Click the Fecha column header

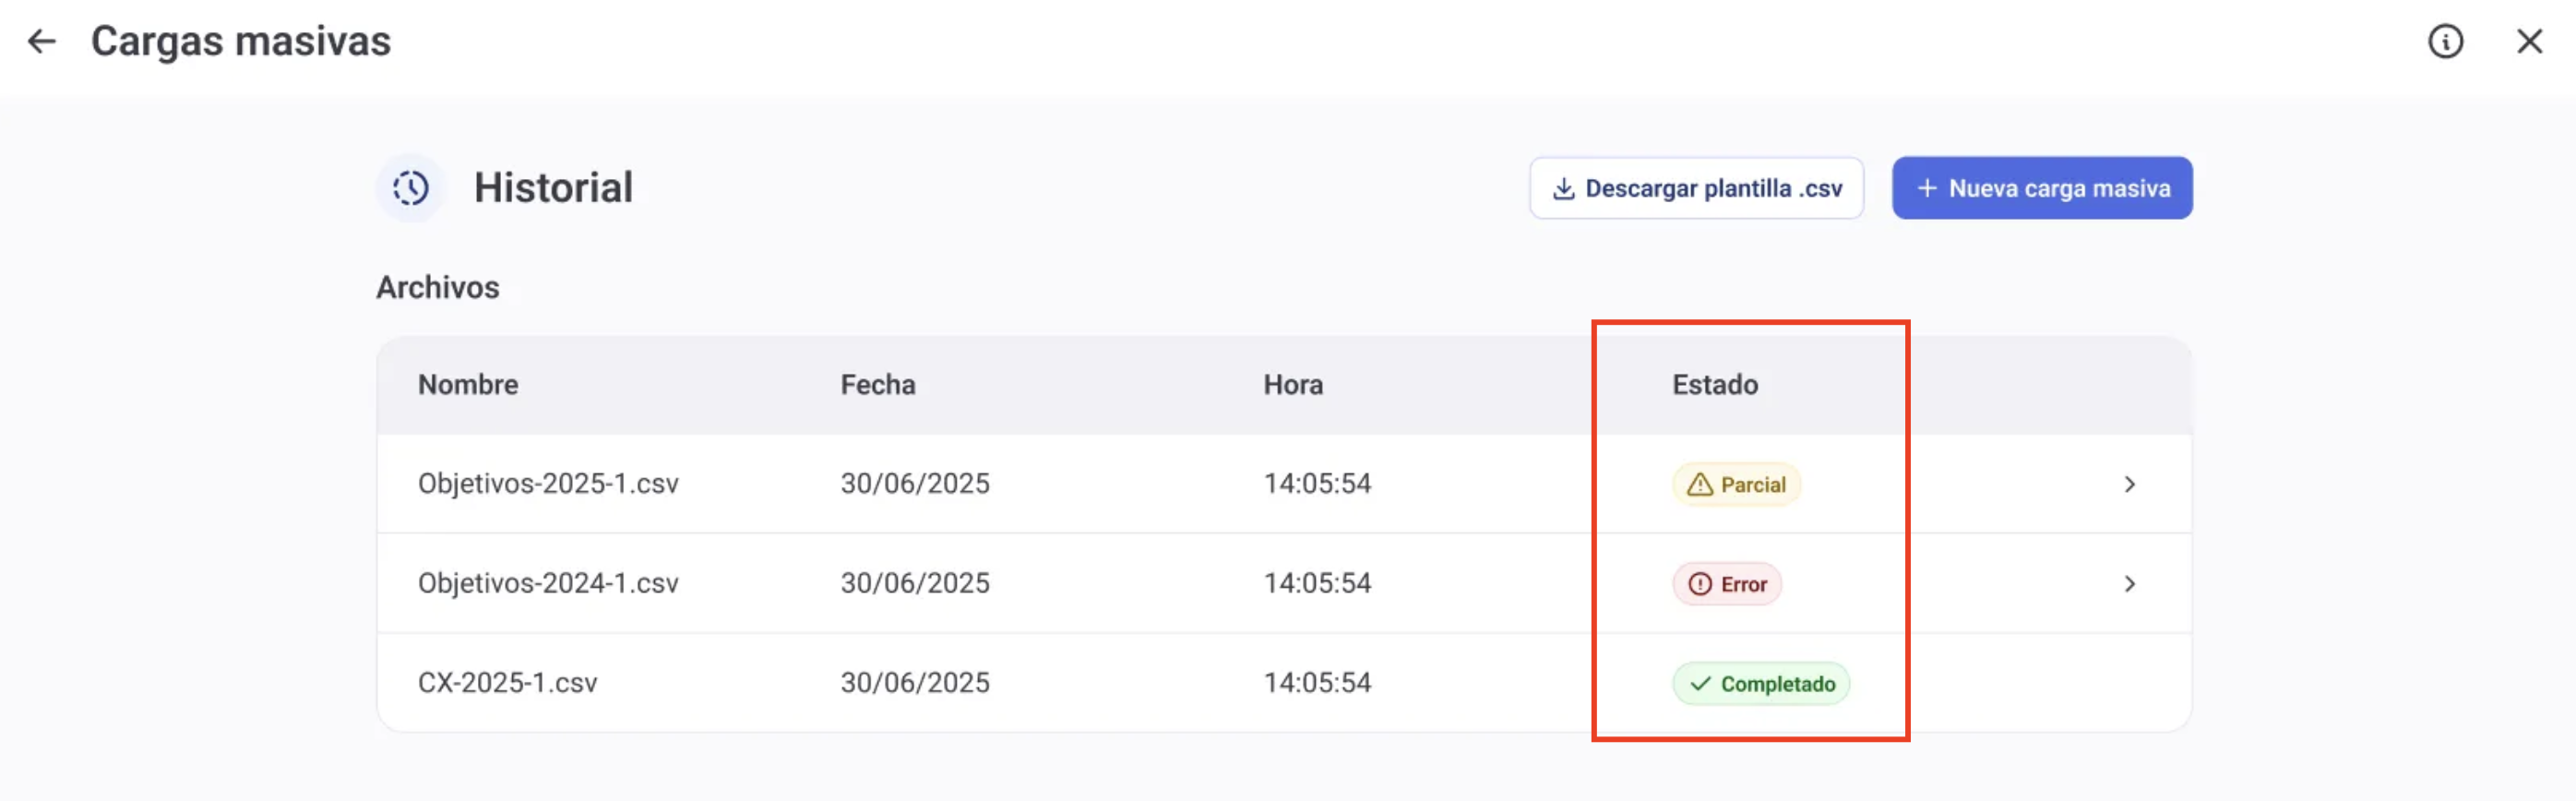tap(877, 385)
